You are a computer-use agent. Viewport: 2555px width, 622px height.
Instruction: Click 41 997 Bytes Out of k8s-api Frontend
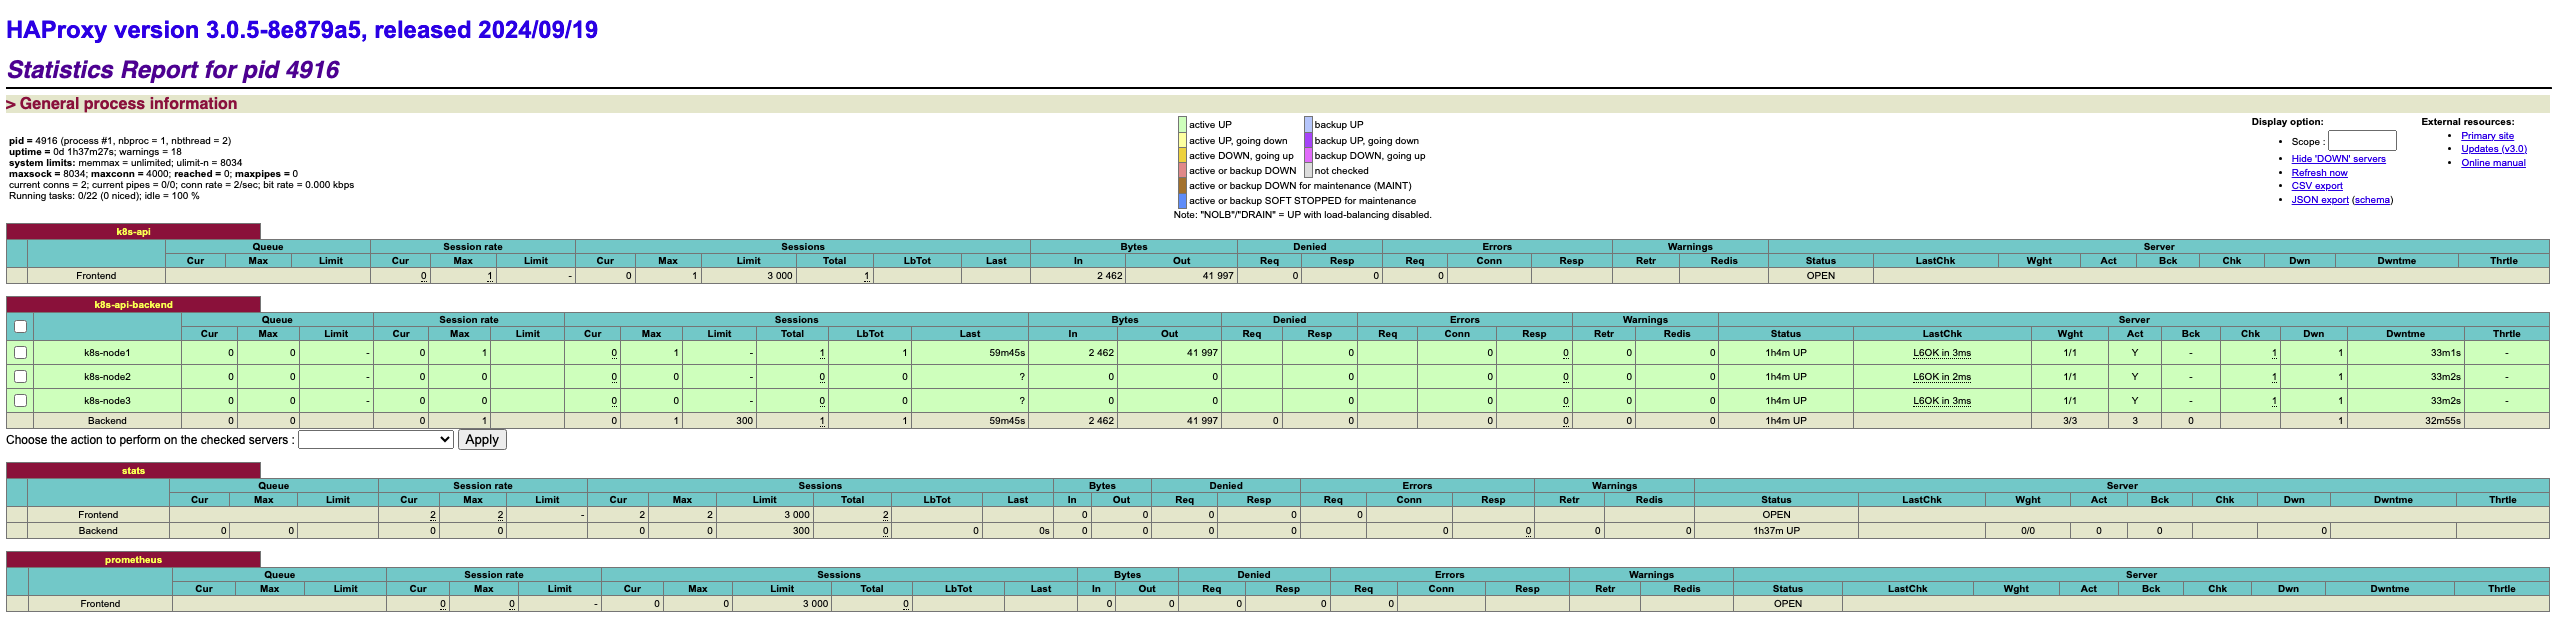coord(1217,276)
